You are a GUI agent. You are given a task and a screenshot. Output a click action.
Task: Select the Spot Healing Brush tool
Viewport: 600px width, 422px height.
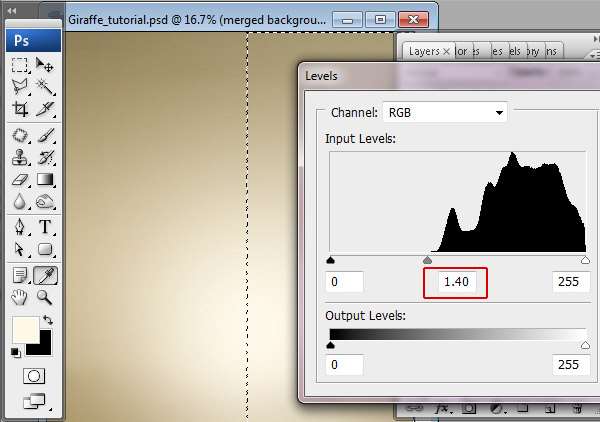click(20, 135)
